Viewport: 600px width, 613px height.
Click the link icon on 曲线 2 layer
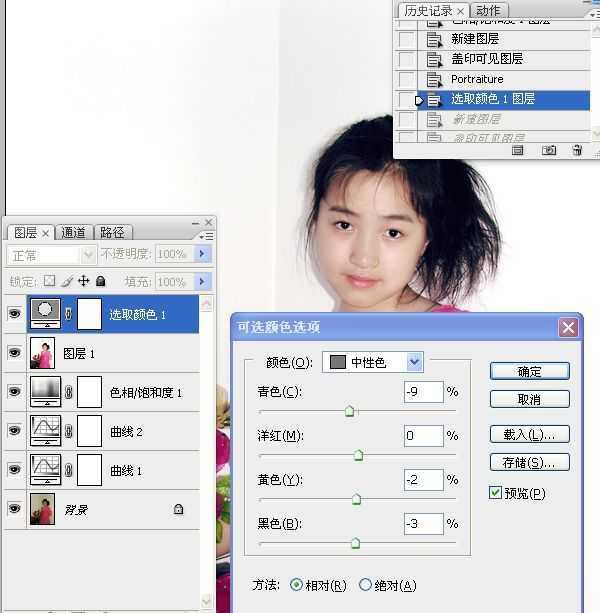(x=69, y=431)
